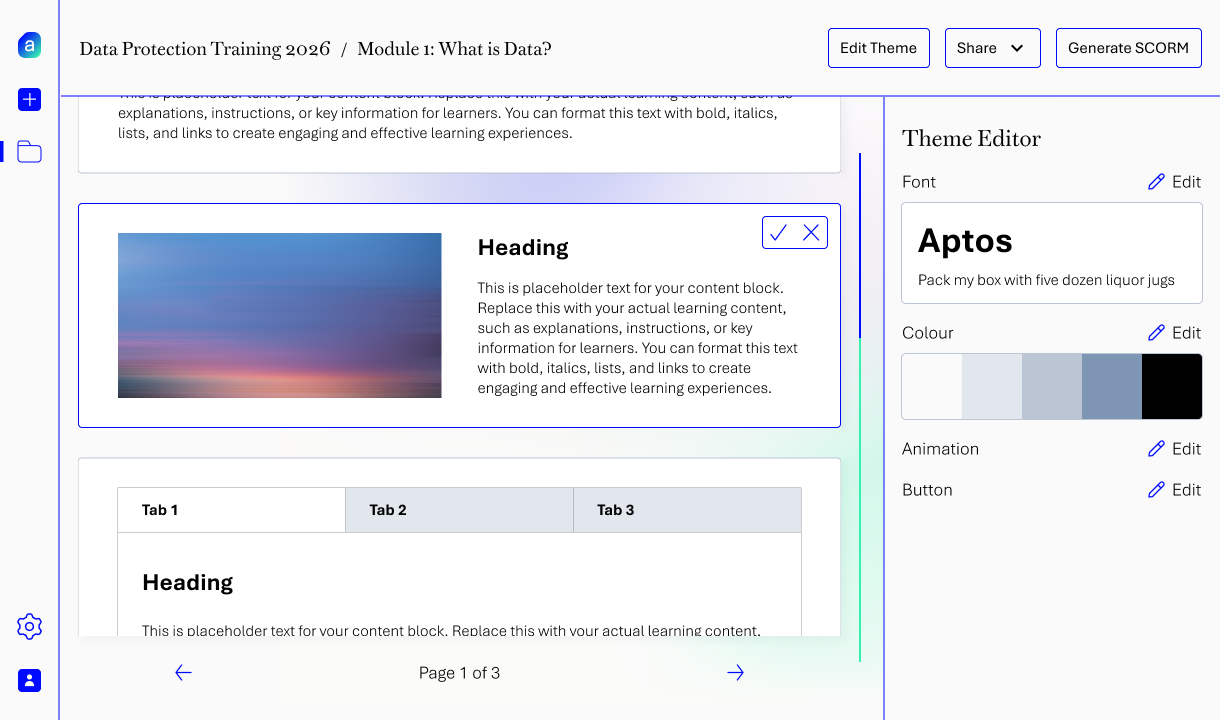
Task: Click pencil icon beside Font
Action: click(1156, 182)
